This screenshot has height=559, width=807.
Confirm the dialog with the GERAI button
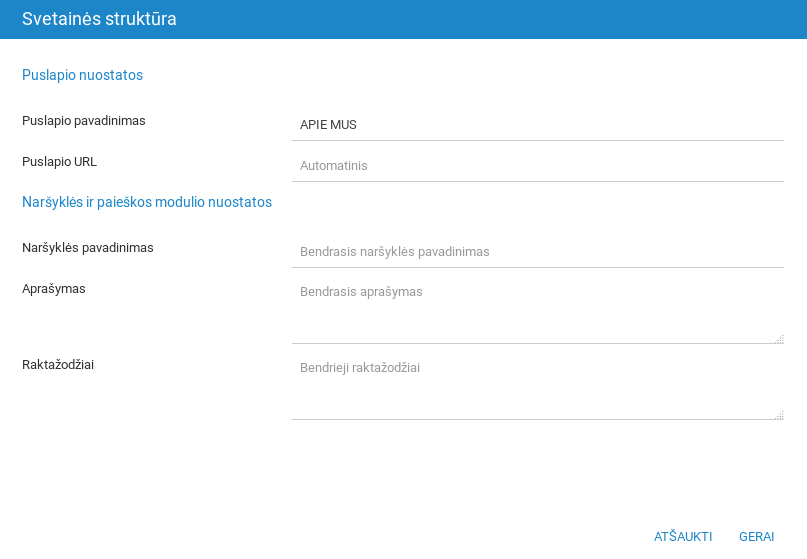pos(756,537)
